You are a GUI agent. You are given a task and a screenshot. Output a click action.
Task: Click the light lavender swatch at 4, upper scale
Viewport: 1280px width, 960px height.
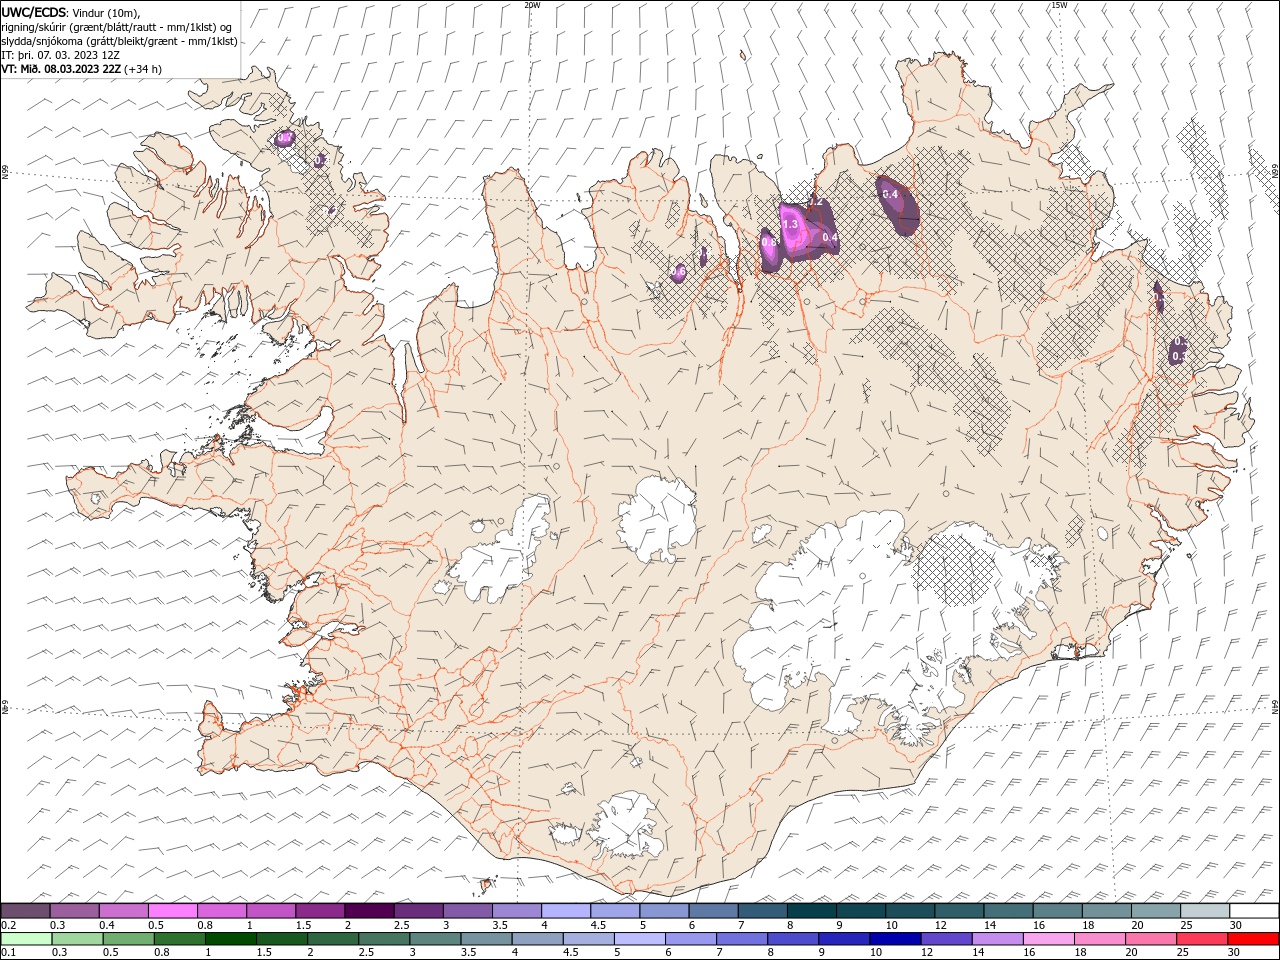point(566,911)
